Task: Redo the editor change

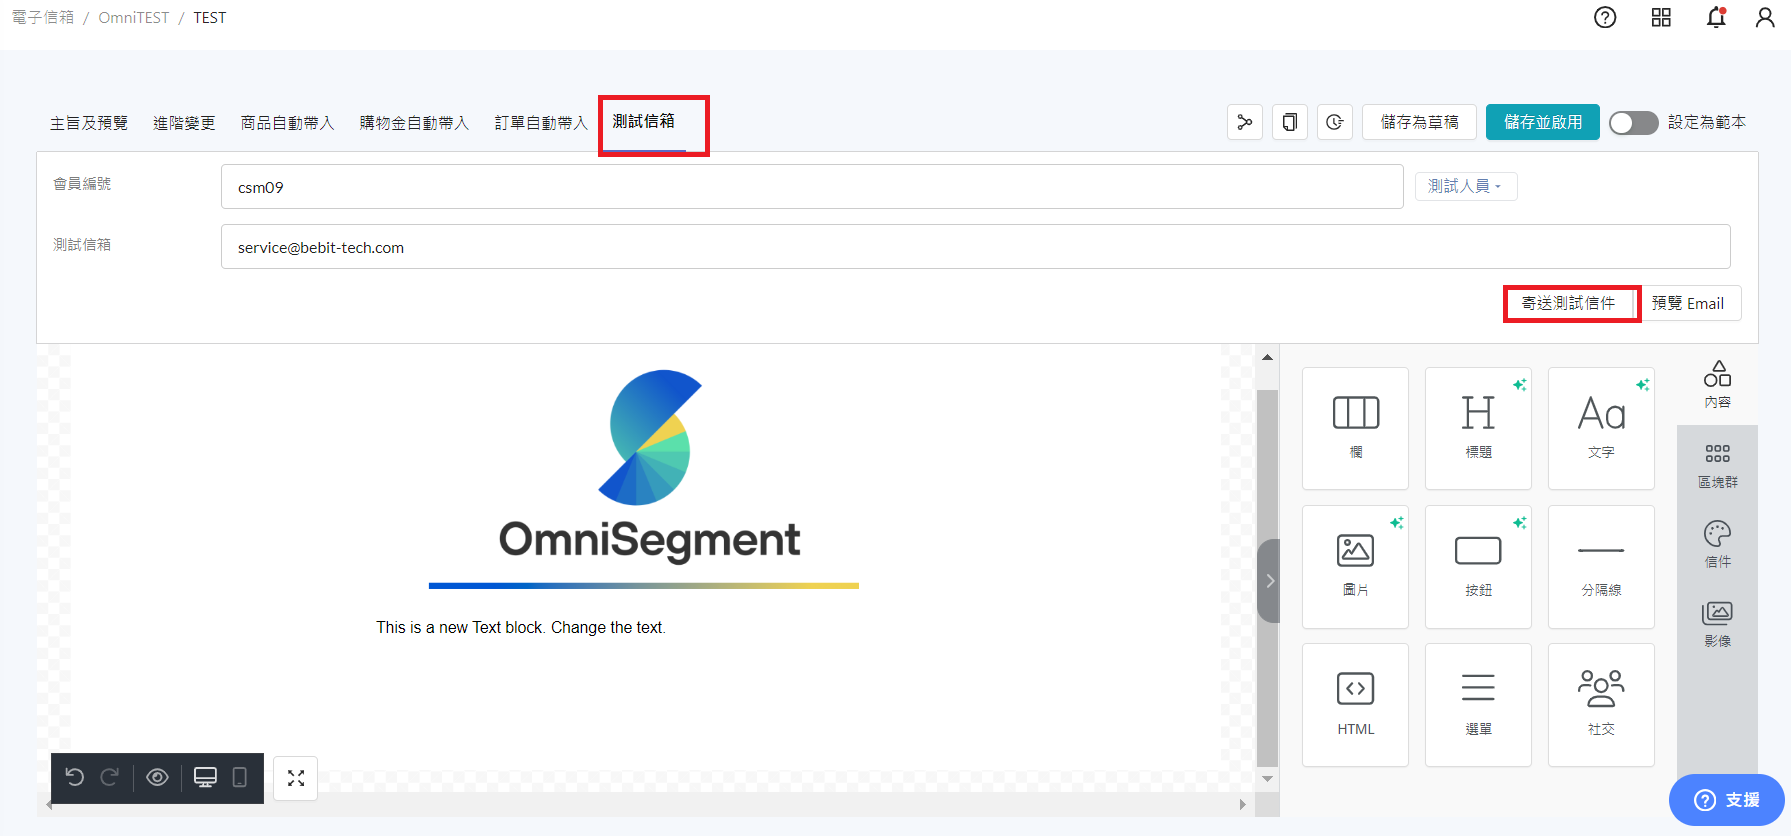Action: tap(110, 777)
